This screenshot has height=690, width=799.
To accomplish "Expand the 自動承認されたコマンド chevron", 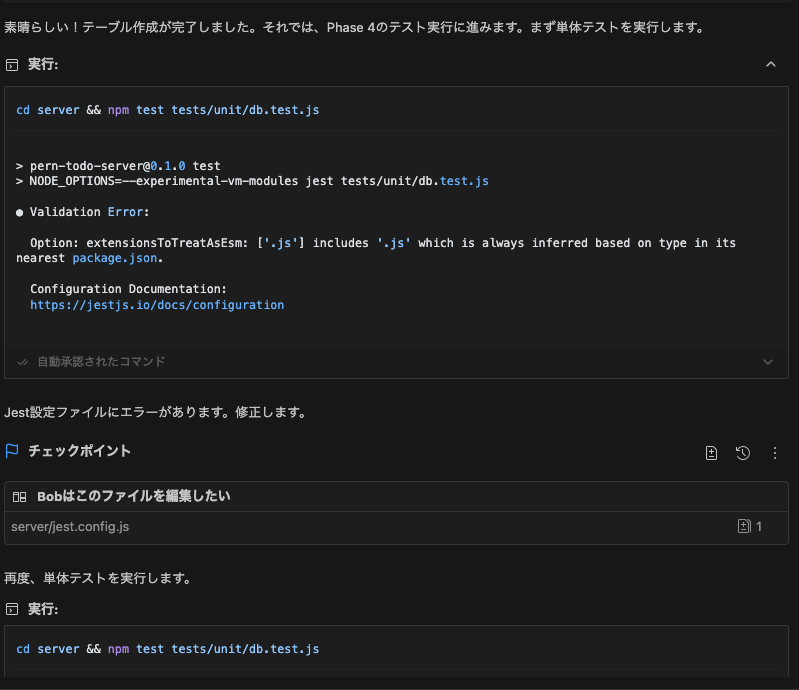I will click(768, 362).
